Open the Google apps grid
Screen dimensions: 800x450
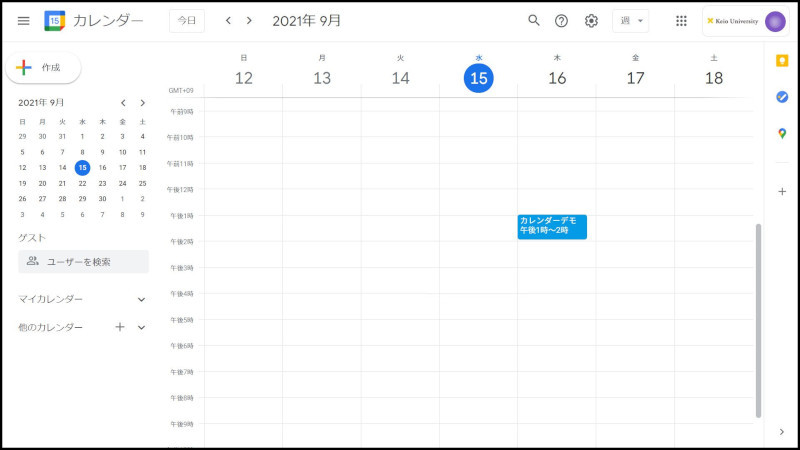[x=681, y=21]
